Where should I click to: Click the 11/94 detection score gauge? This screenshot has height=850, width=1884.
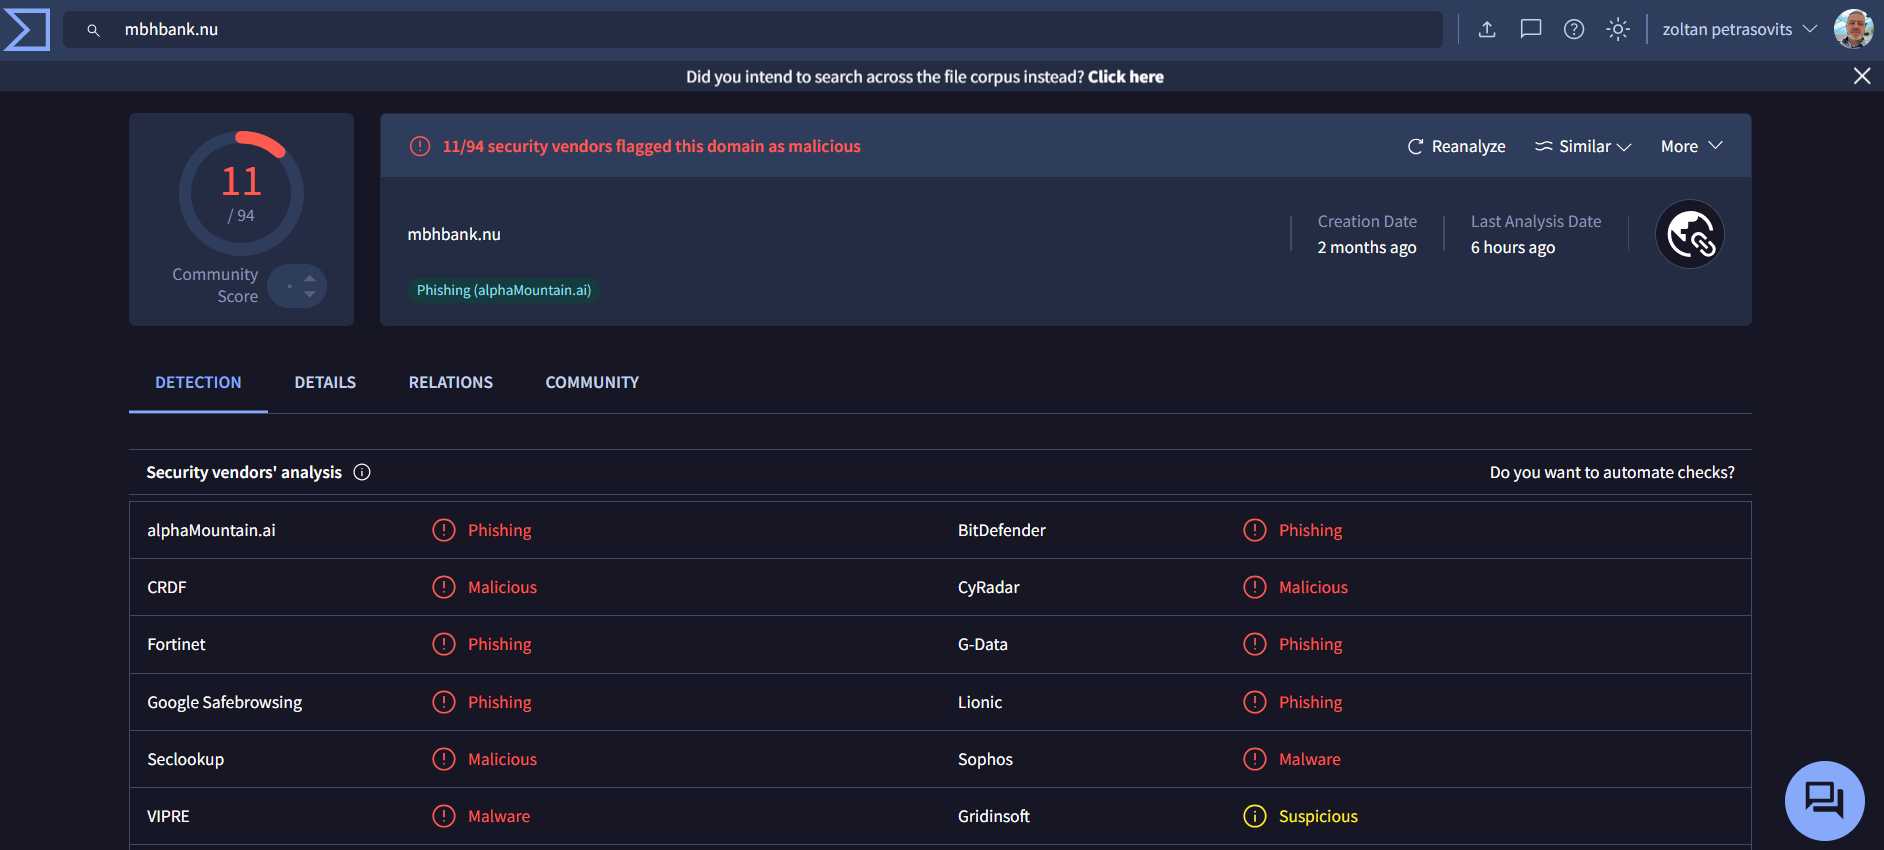pos(241,193)
